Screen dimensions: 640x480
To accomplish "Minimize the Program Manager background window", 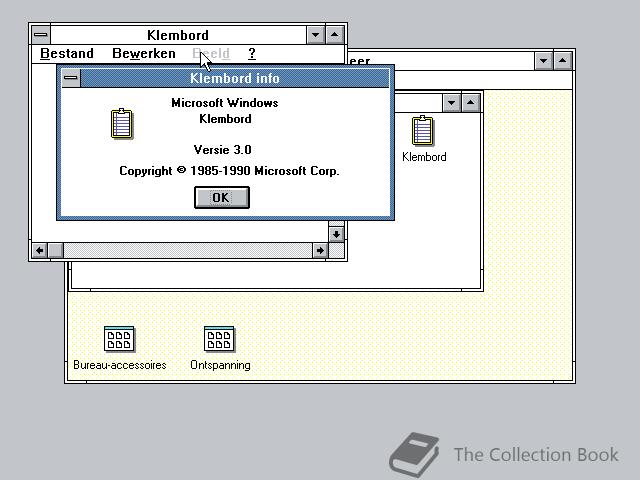I will click(544, 61).
